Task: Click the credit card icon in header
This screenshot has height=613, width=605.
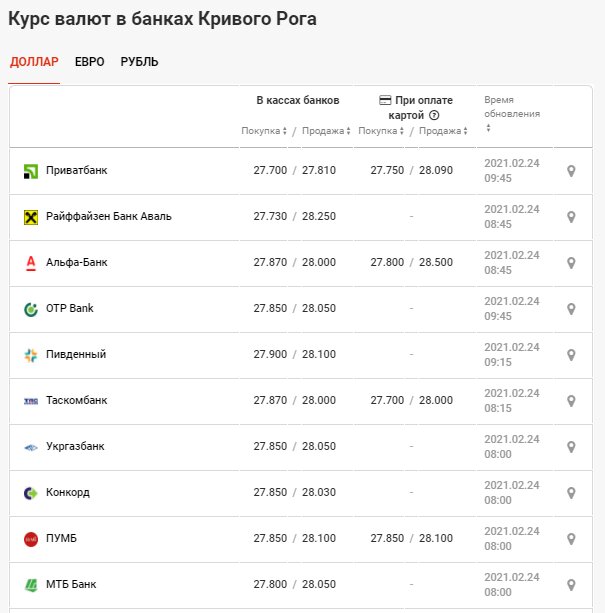Action: 385,100
